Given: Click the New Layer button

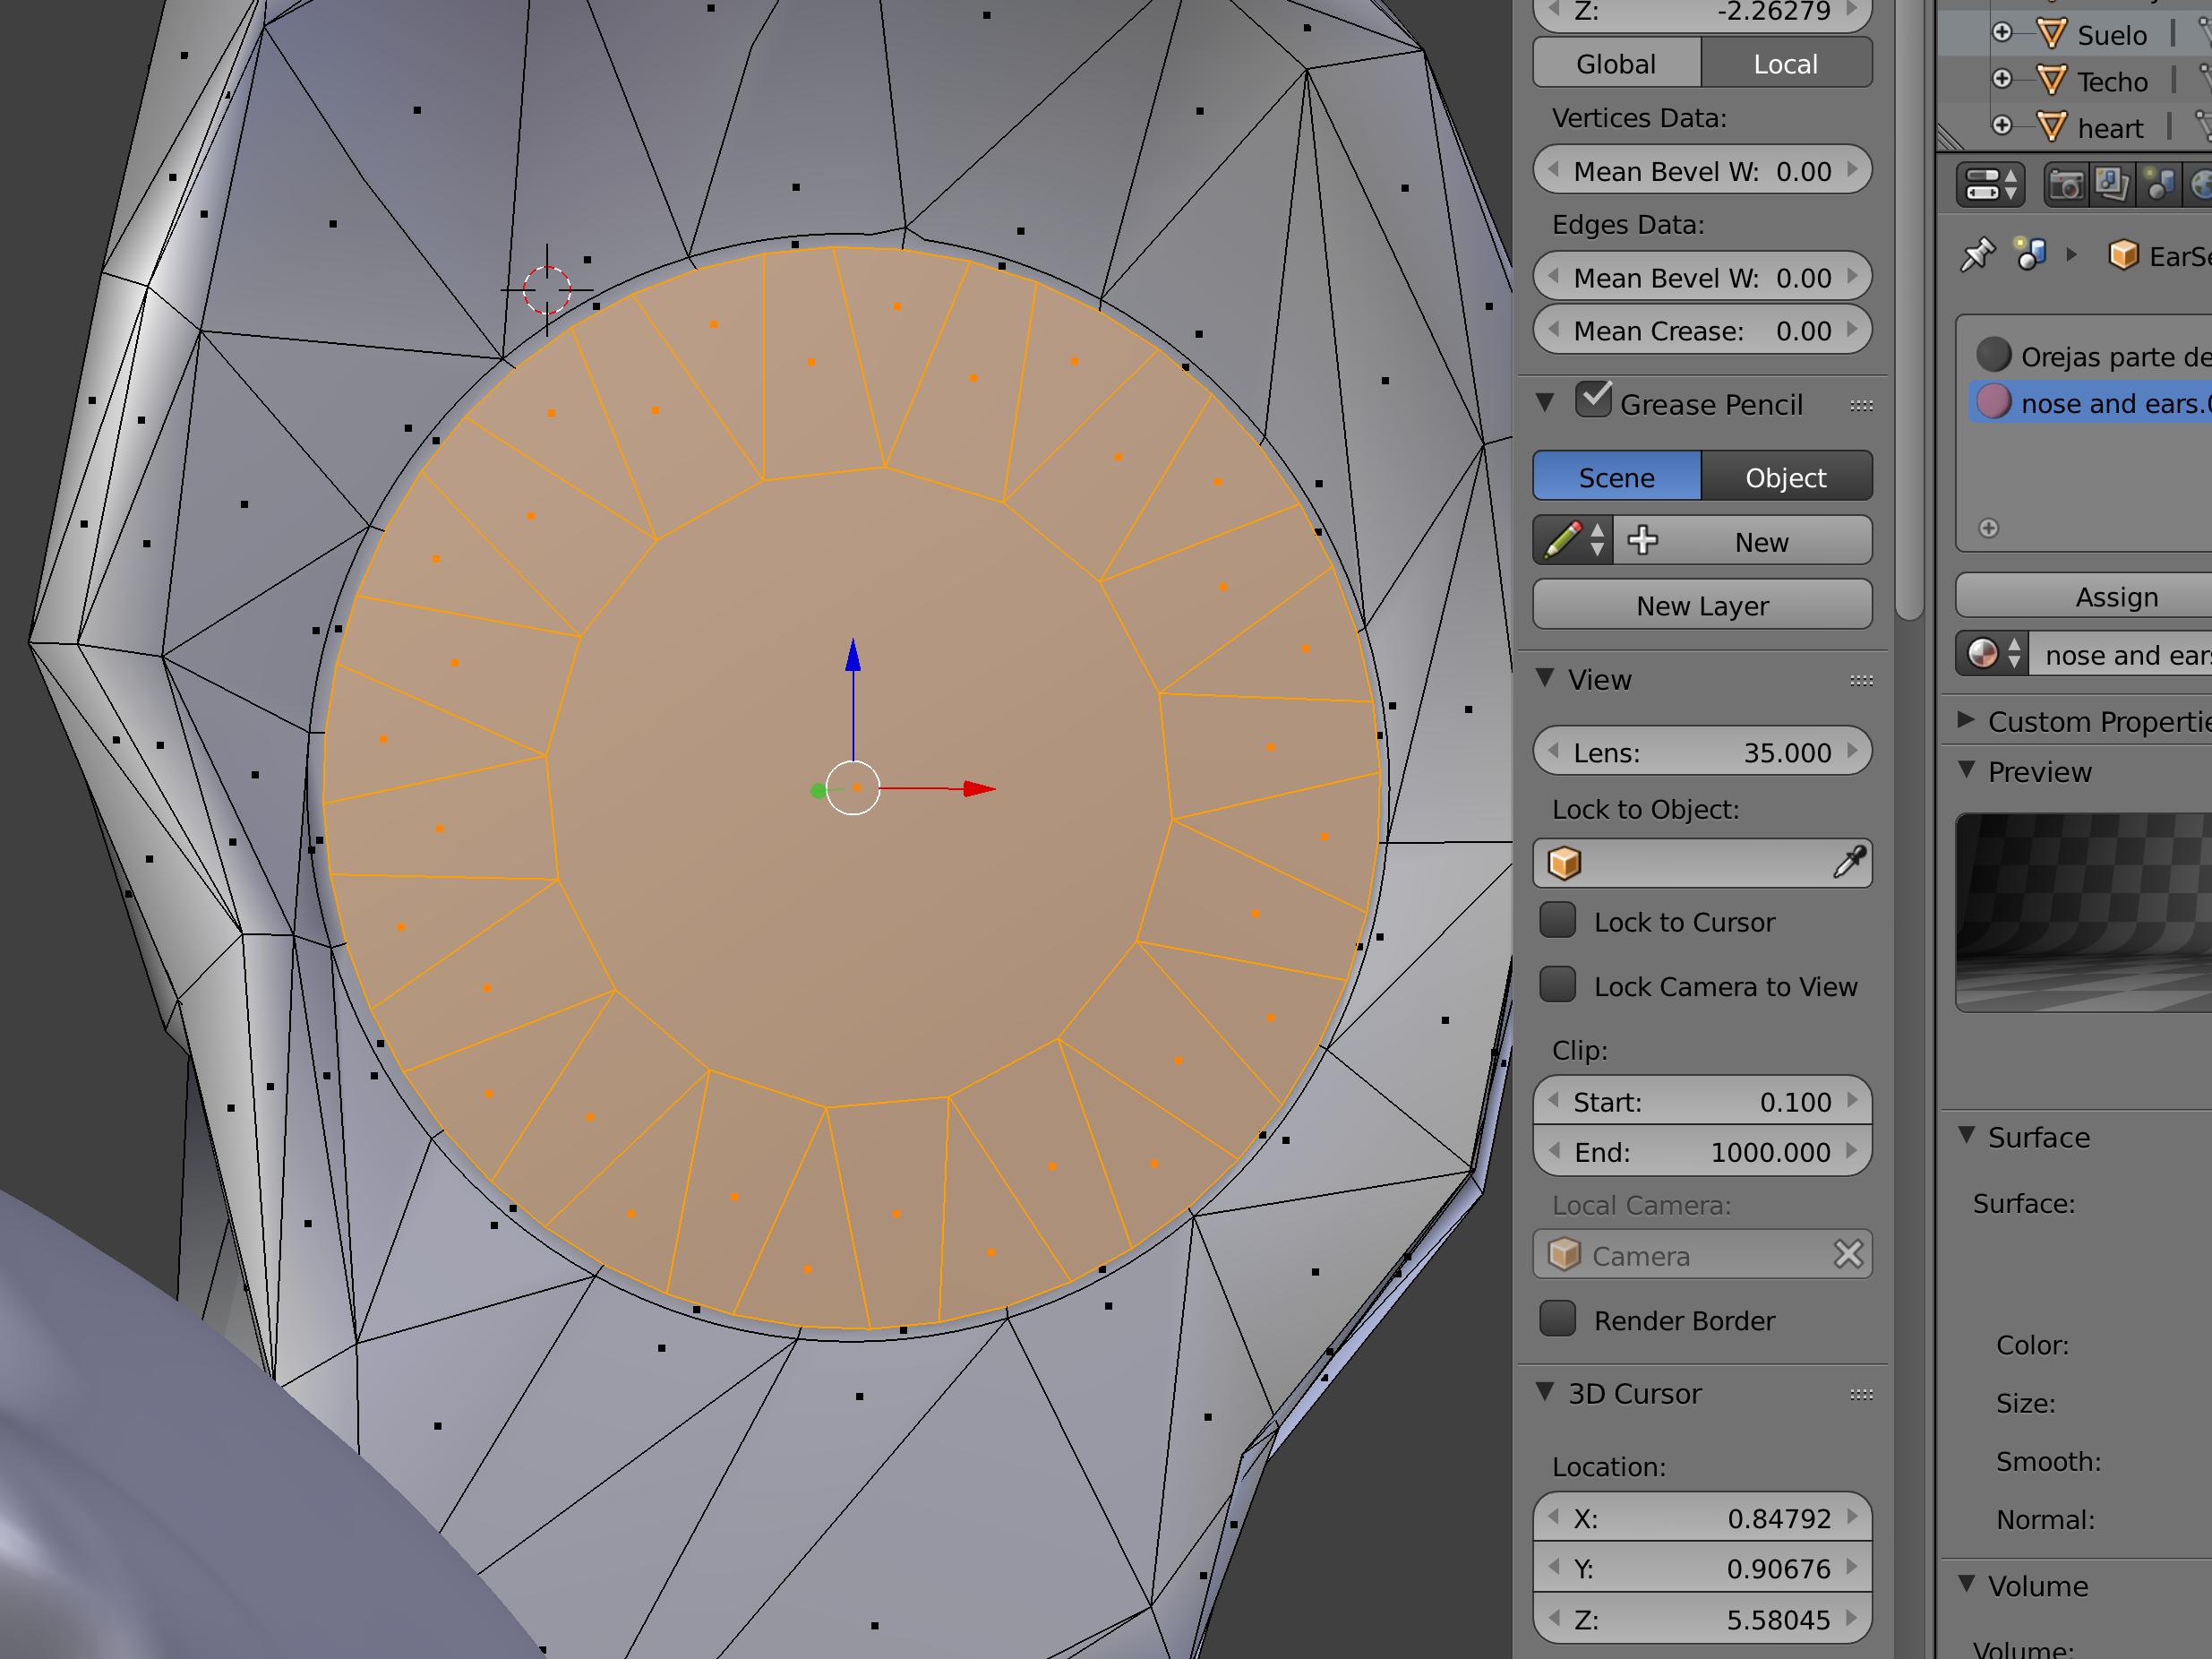Looking at the screenshot, I should [x=1702, y=605].
